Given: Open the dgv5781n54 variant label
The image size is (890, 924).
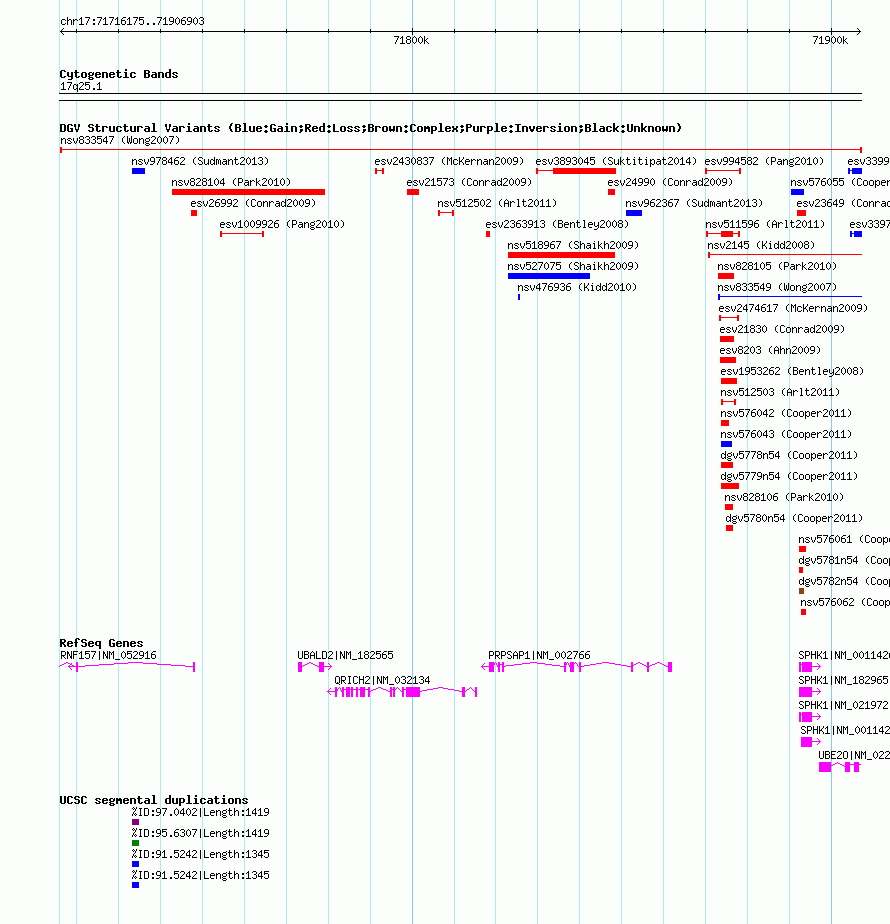Looking at the screenshot, I should click(843, 561).
